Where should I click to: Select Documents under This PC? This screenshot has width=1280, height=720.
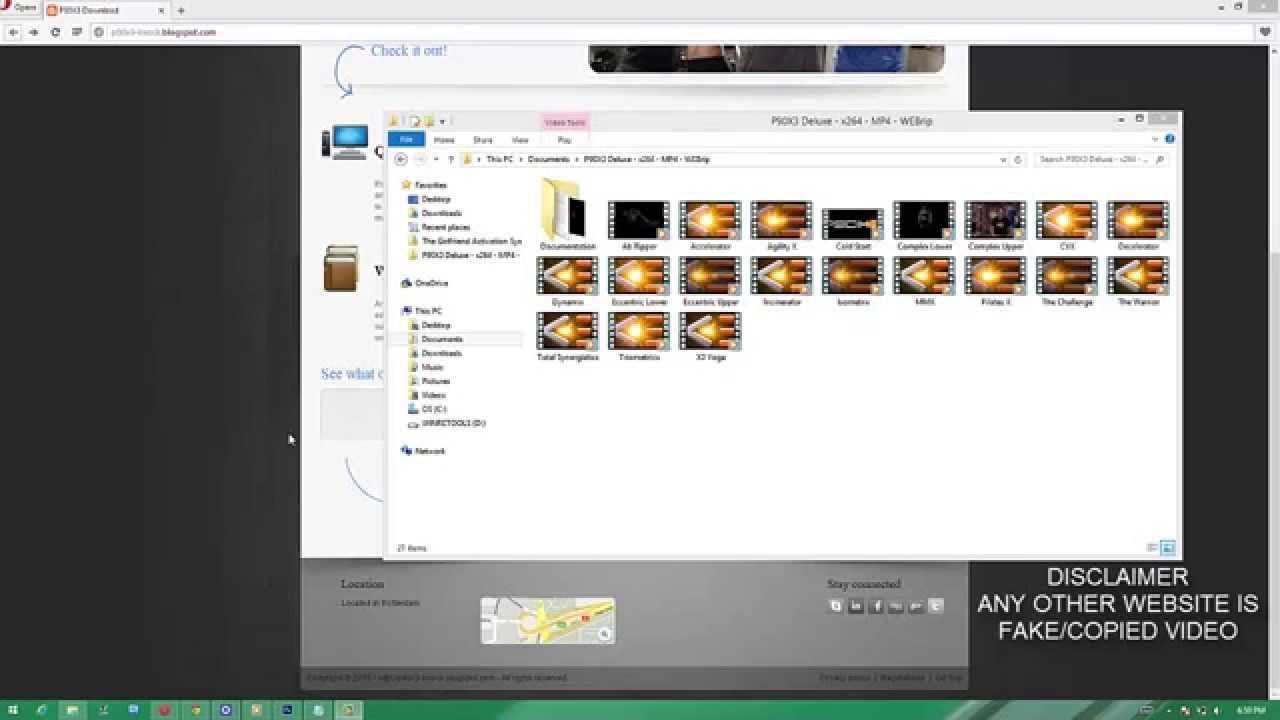(x=441, y=339)
